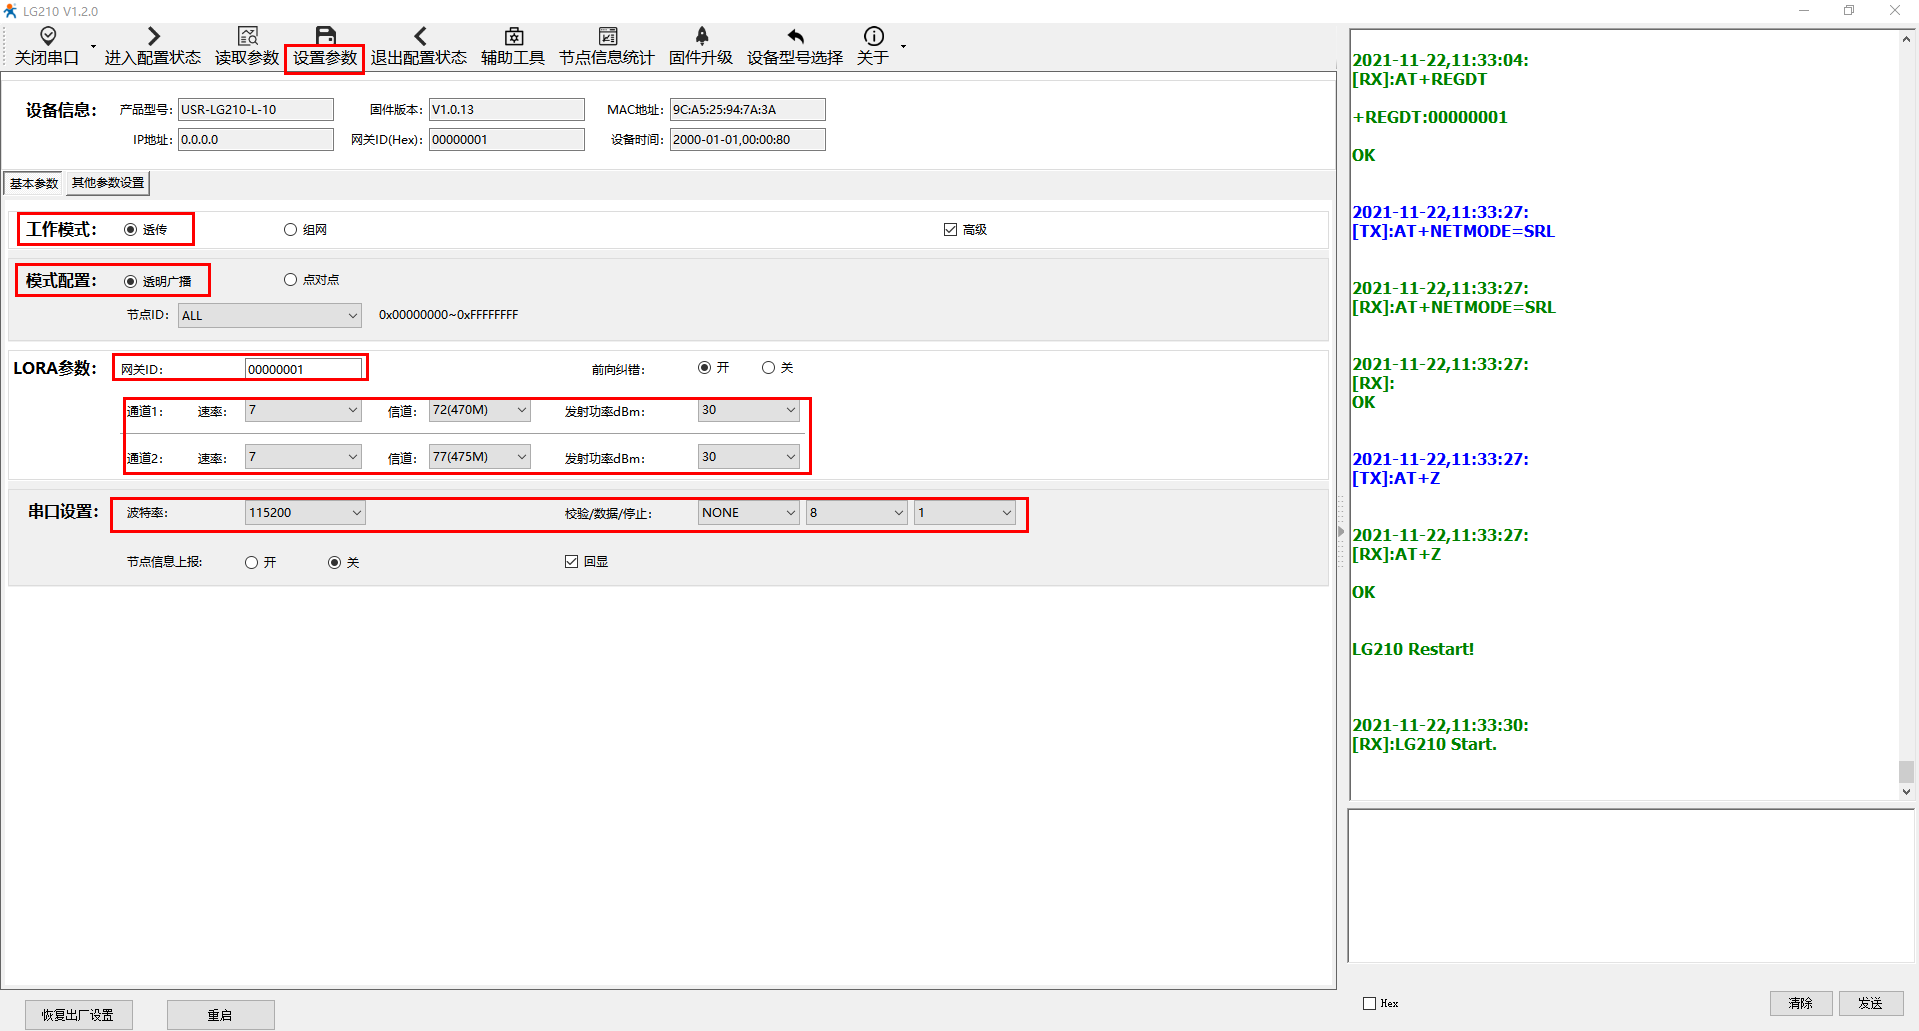This screenshot has height=1031, width=1919.
Task: Click the log panel vertical scrollbar thumb
Action: pyautogui.click(x=1906, y=771)
